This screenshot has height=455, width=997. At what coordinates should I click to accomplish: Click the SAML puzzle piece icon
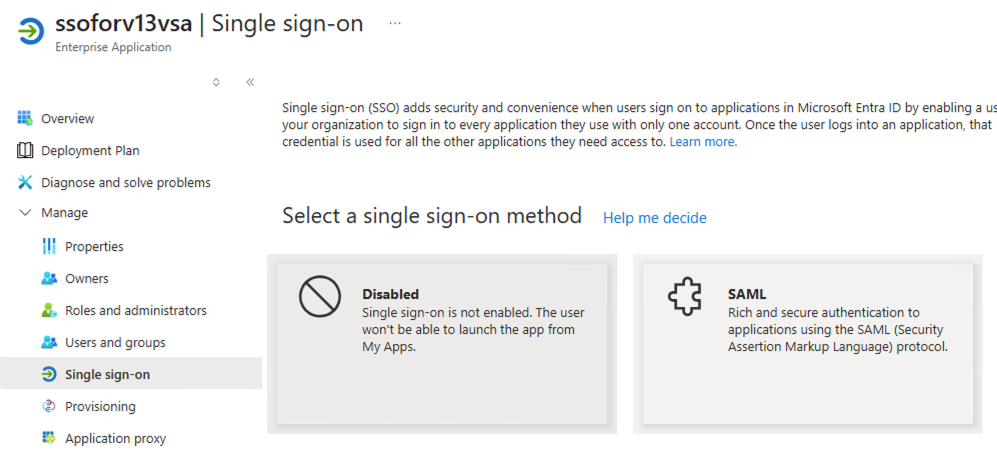684,297
